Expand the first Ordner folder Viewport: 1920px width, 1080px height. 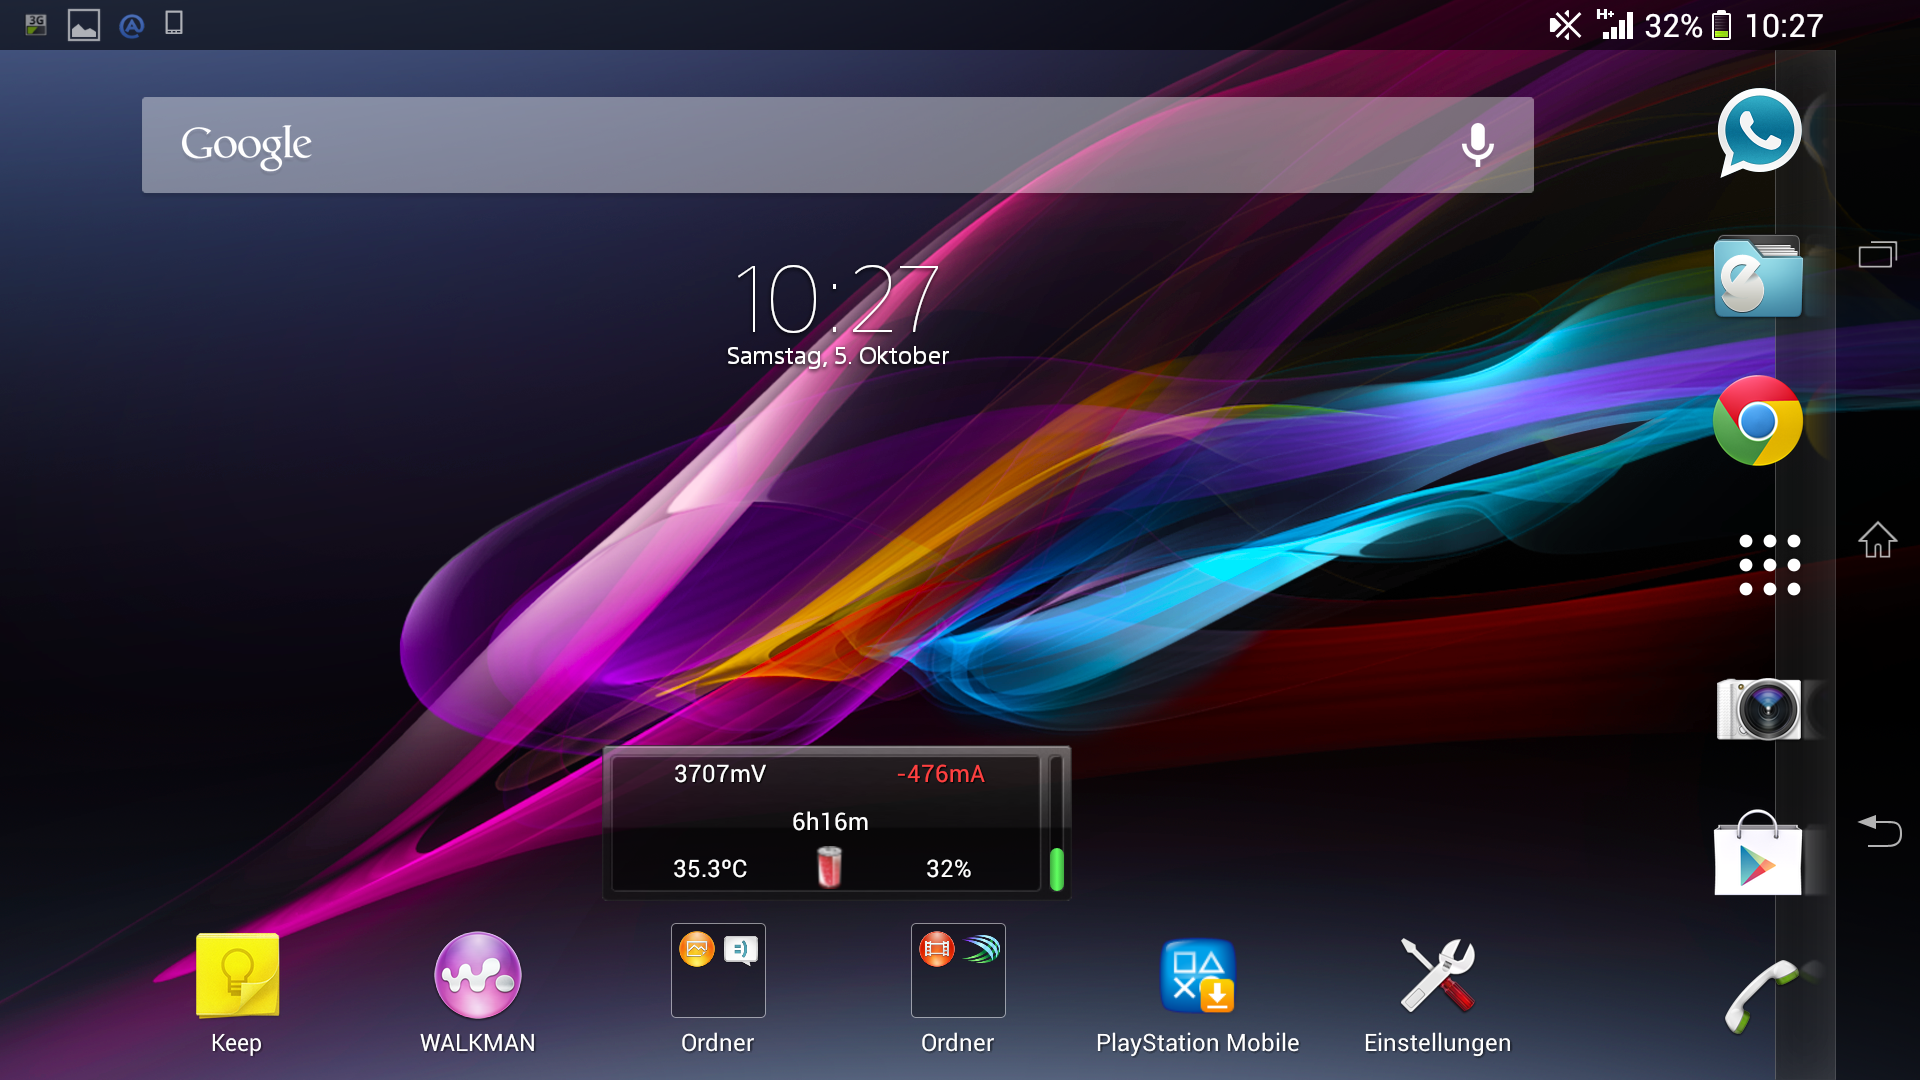pyautogui.click(x=718, y=971)
